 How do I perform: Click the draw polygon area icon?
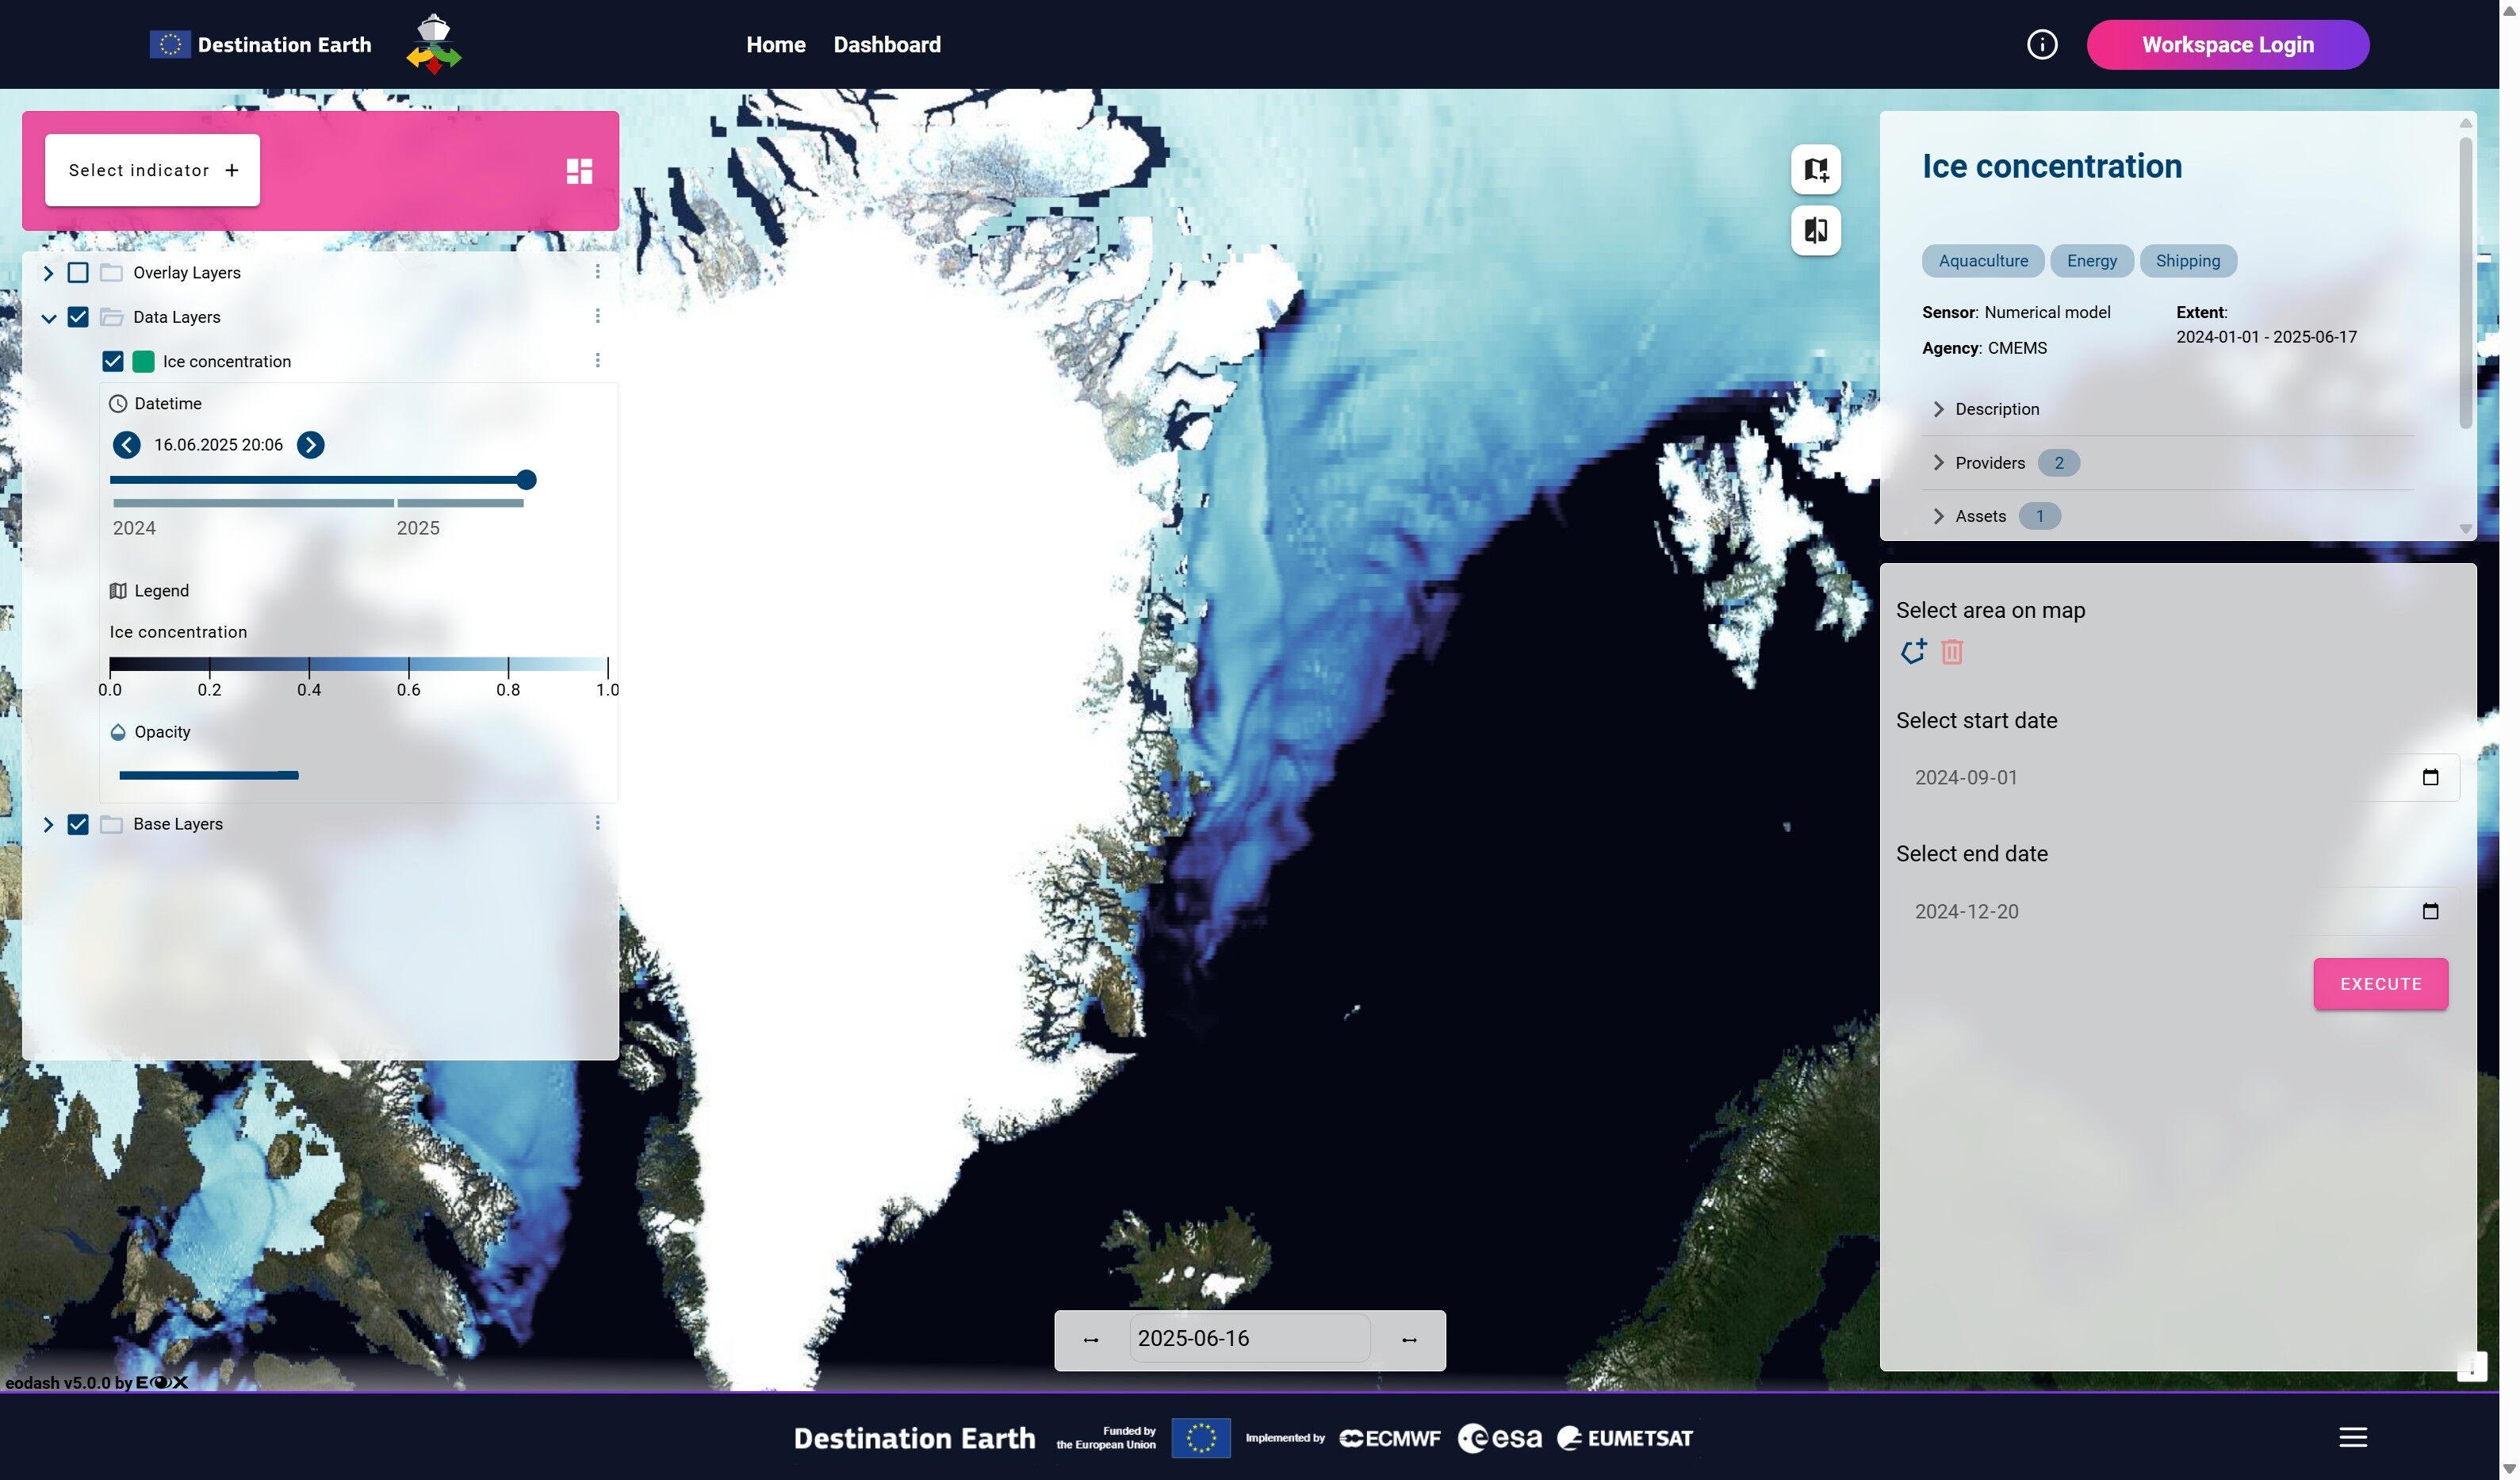[x=1912, y=652]
